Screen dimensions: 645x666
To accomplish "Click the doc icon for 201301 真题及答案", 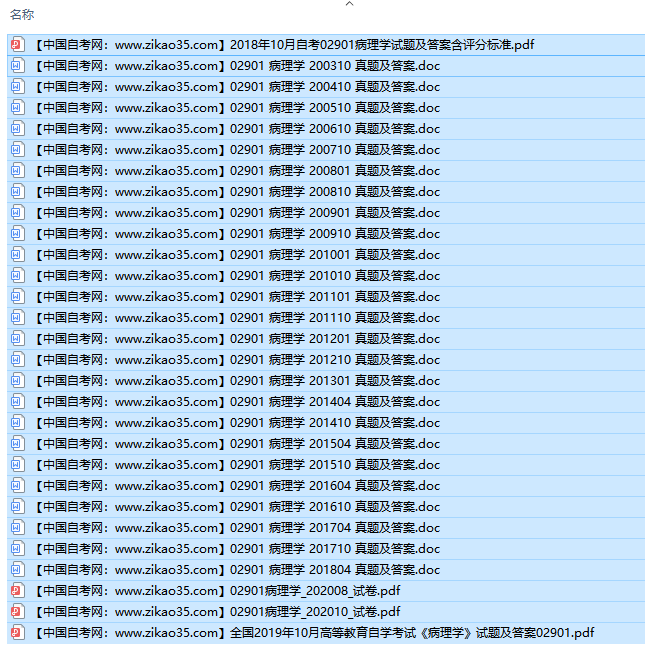I will click(17, 381).
